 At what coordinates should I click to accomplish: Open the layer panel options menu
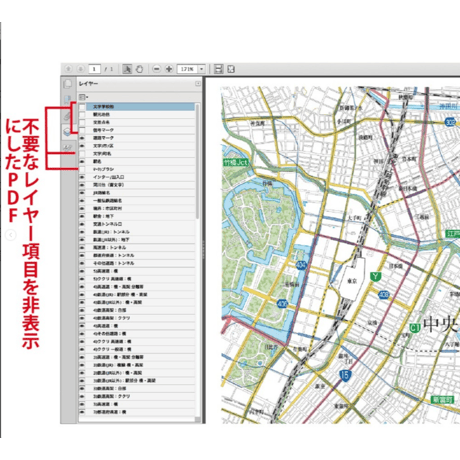[83, 97]
